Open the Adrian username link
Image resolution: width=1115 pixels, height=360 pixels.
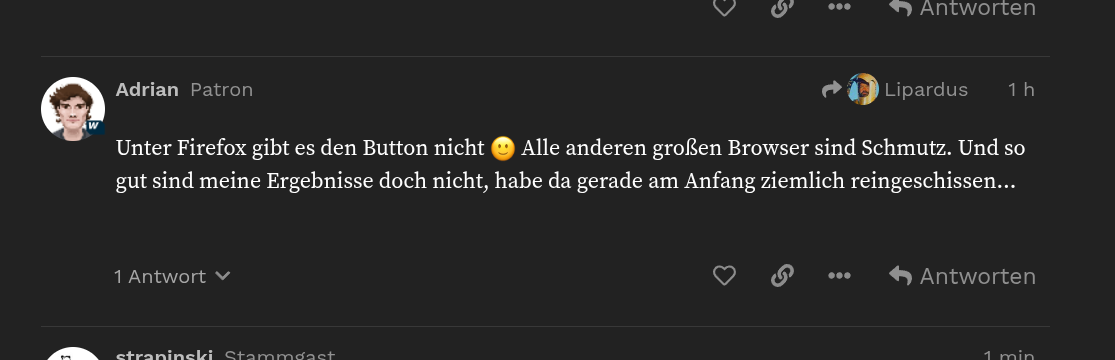coord(146,90)
